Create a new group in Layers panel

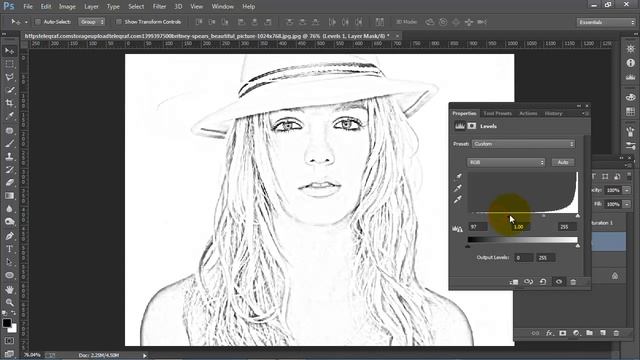point(589,333)
